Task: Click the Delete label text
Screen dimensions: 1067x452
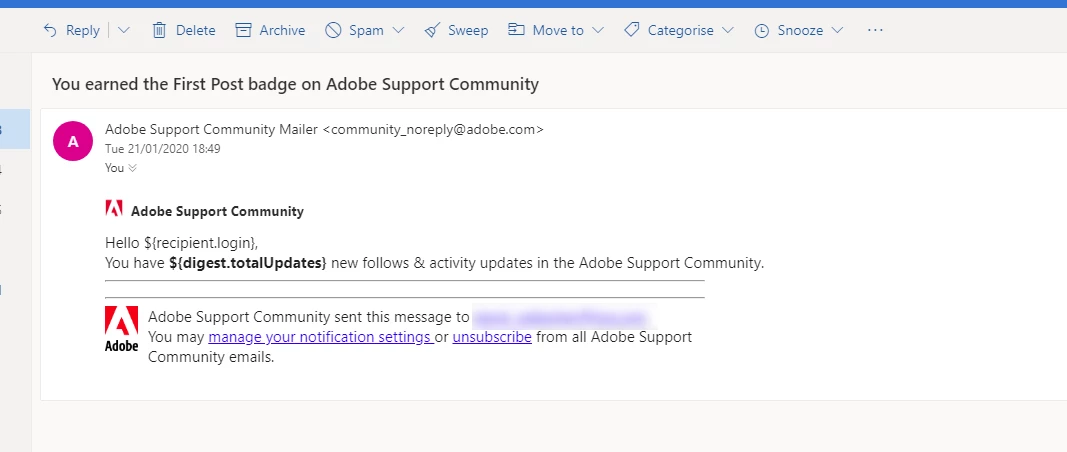Action: pos(196,31)
